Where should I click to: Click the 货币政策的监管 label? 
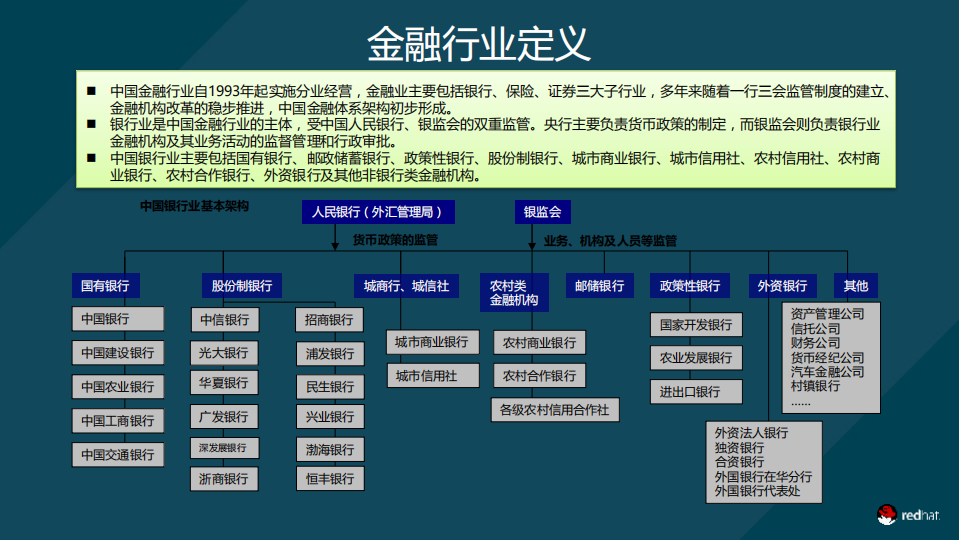(x=395, y=240)
